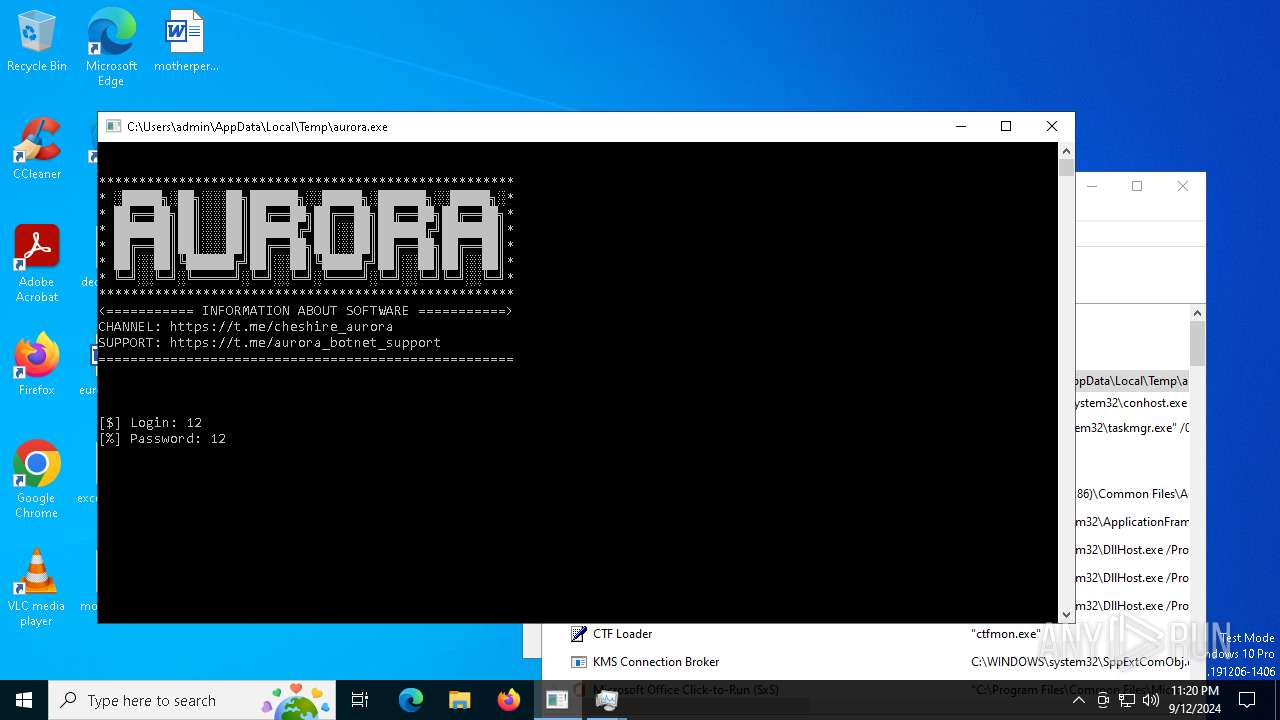The width and height of the screenshot is (1280, 720).
Task: Launch CCleaner from the desktop
Action: tap(37, 150)
